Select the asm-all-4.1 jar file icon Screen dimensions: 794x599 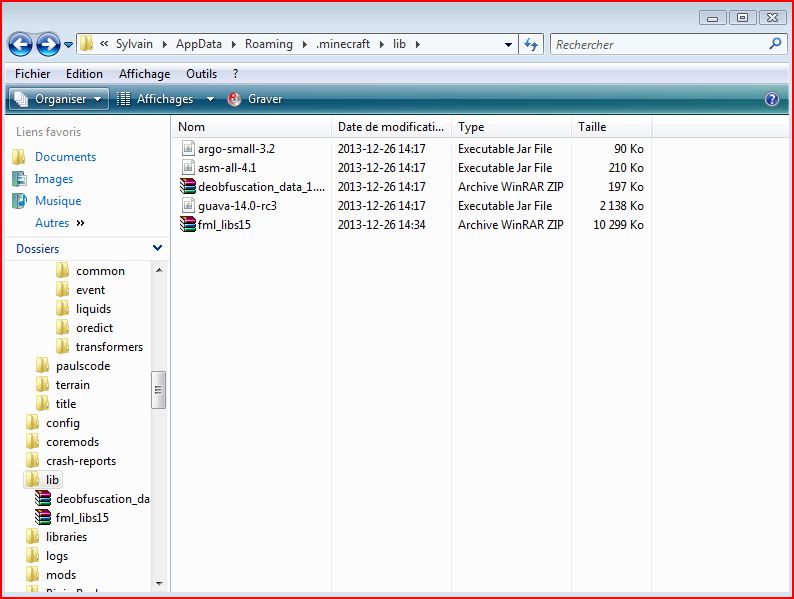pos(188,167)
